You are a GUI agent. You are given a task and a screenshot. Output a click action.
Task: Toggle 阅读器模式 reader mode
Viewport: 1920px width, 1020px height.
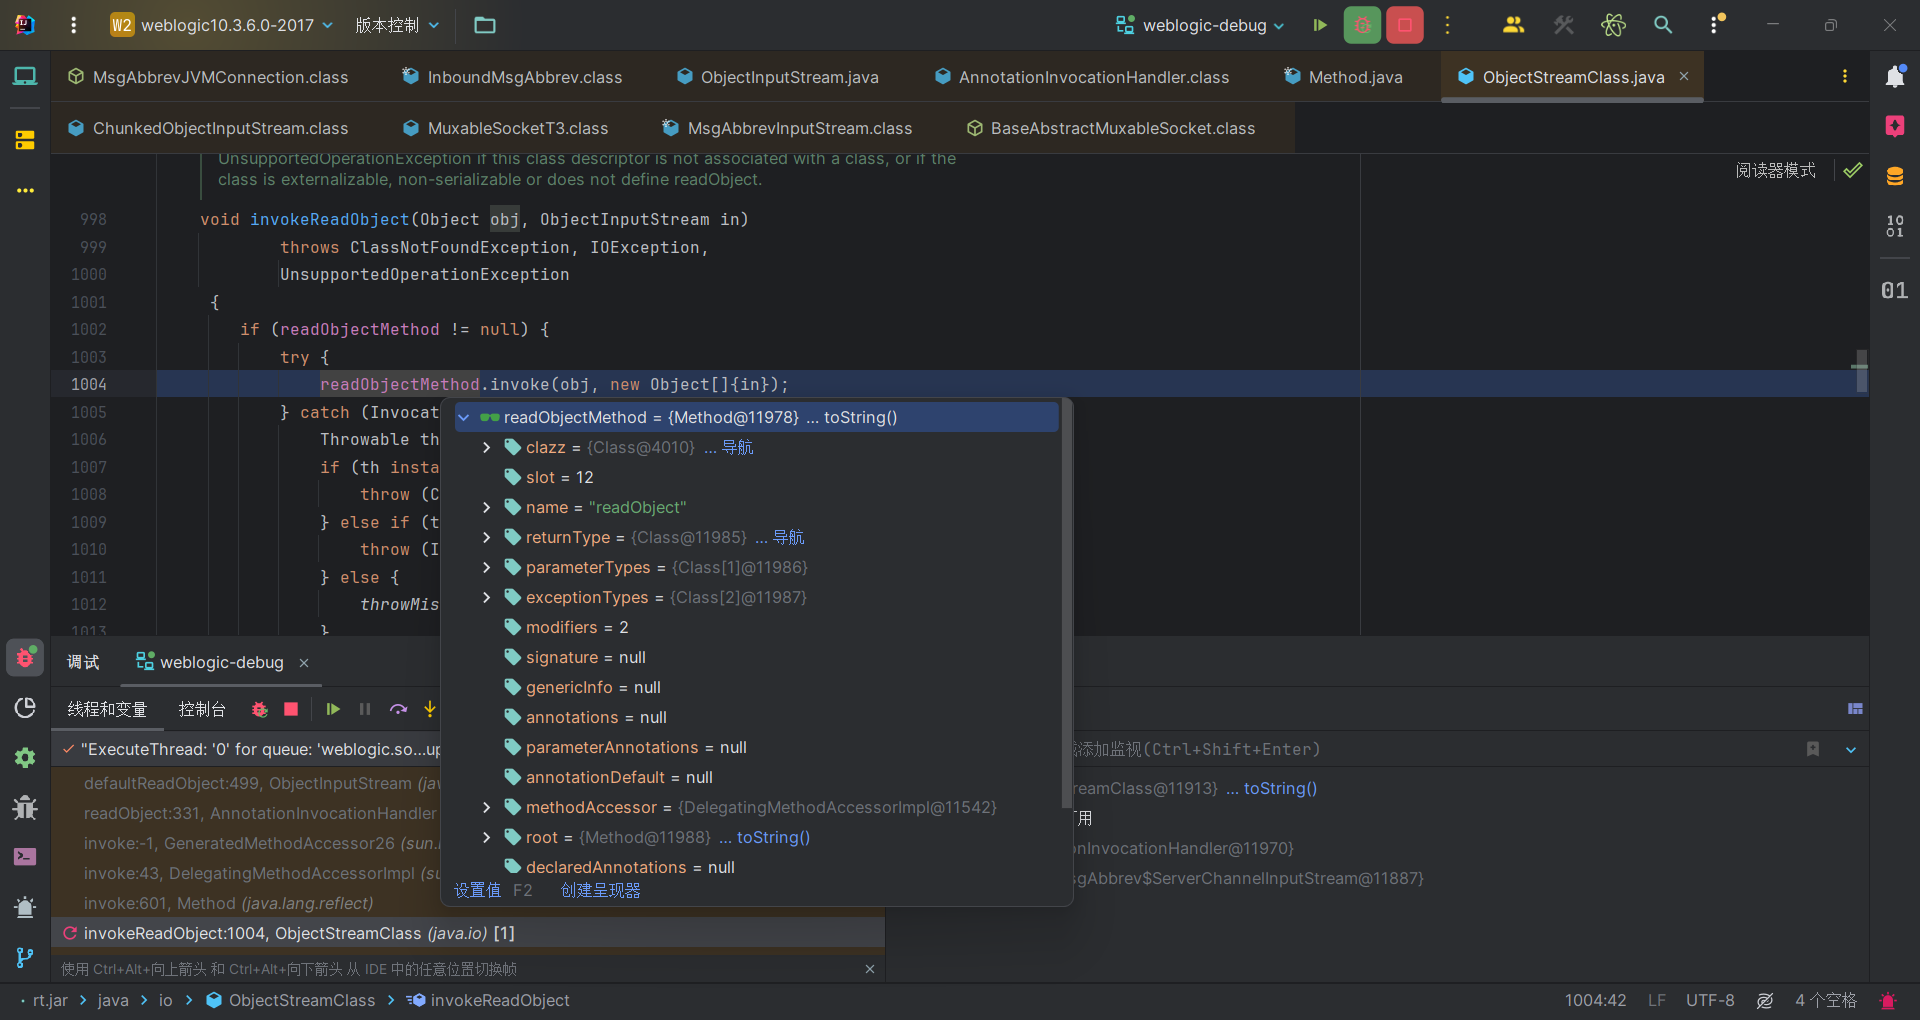1776,170
